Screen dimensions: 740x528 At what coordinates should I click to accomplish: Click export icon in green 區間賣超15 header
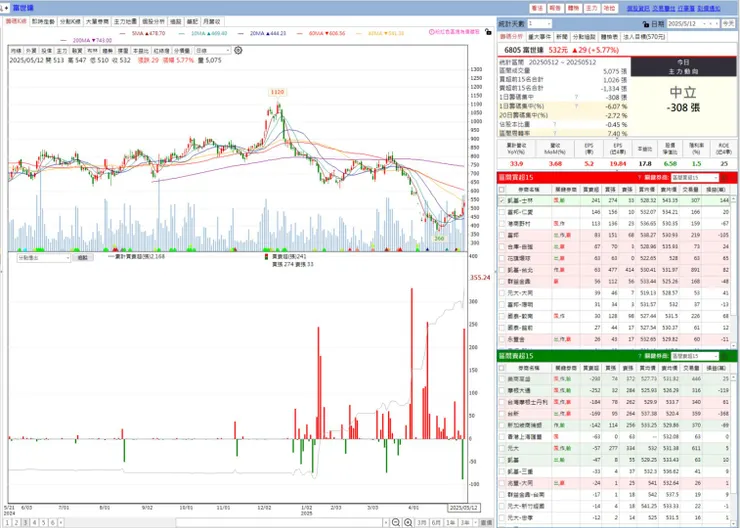click(724, 356)
